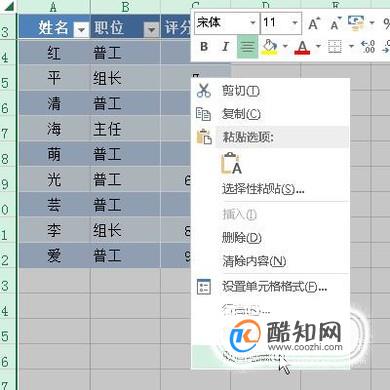Image resolution: width=390 pixels, height=390 pixels.
Task: Click the increase decimal icon
Action: [x=368, y=47]
